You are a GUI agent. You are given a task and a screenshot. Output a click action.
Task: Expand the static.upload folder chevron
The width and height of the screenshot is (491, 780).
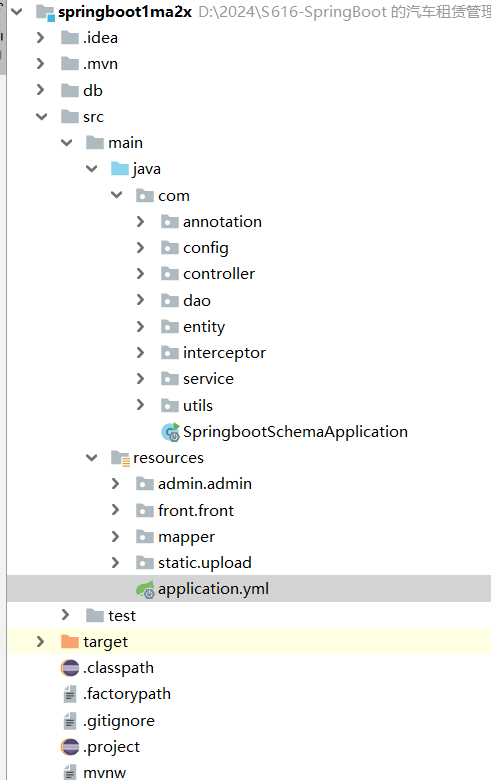[115, 563]
